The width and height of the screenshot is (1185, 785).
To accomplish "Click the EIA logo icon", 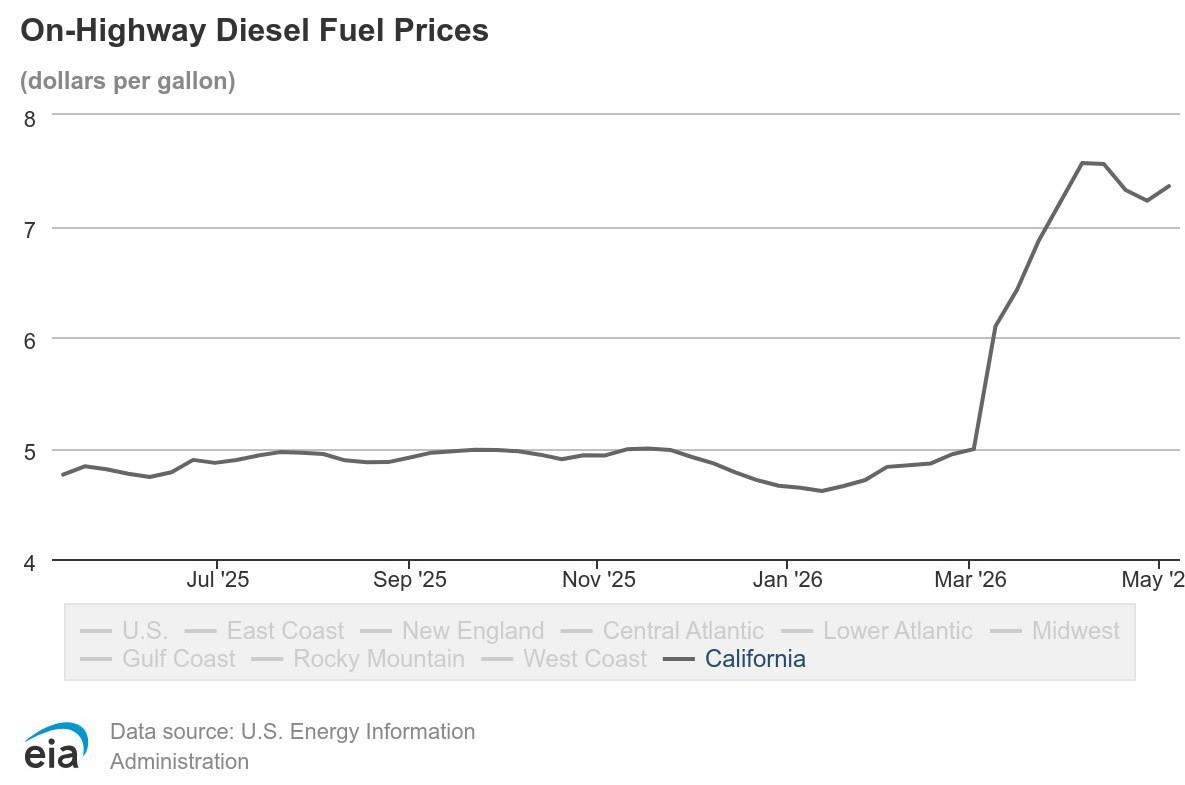I will pyautogui.click(x=56, y=746).
